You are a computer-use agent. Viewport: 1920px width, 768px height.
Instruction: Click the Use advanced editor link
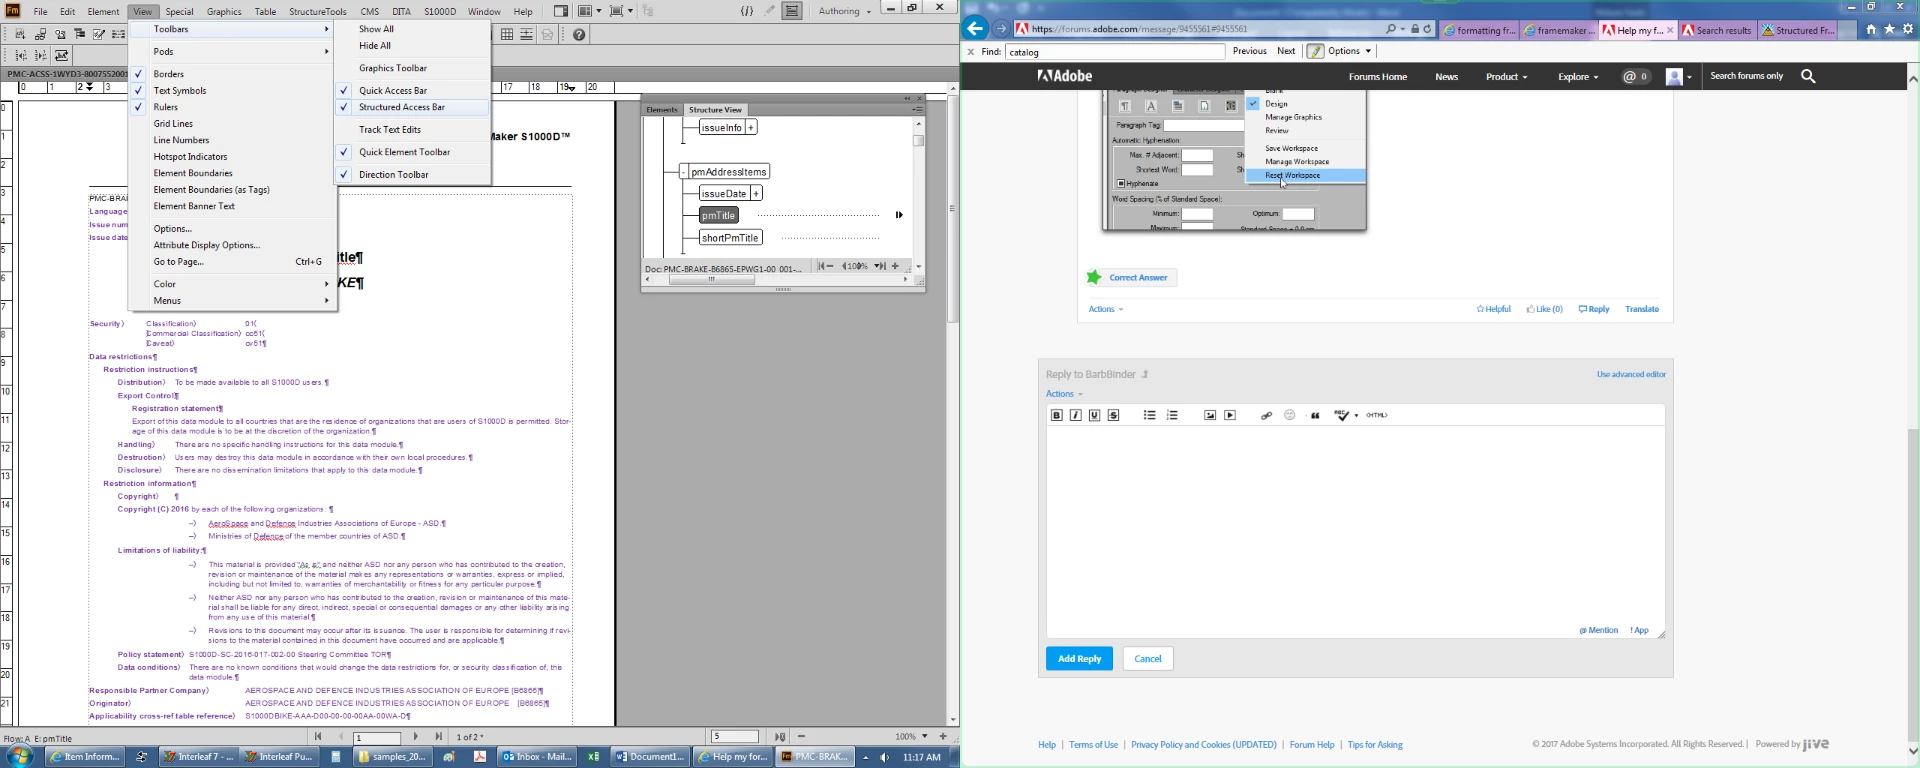(x=1631, y=375)
